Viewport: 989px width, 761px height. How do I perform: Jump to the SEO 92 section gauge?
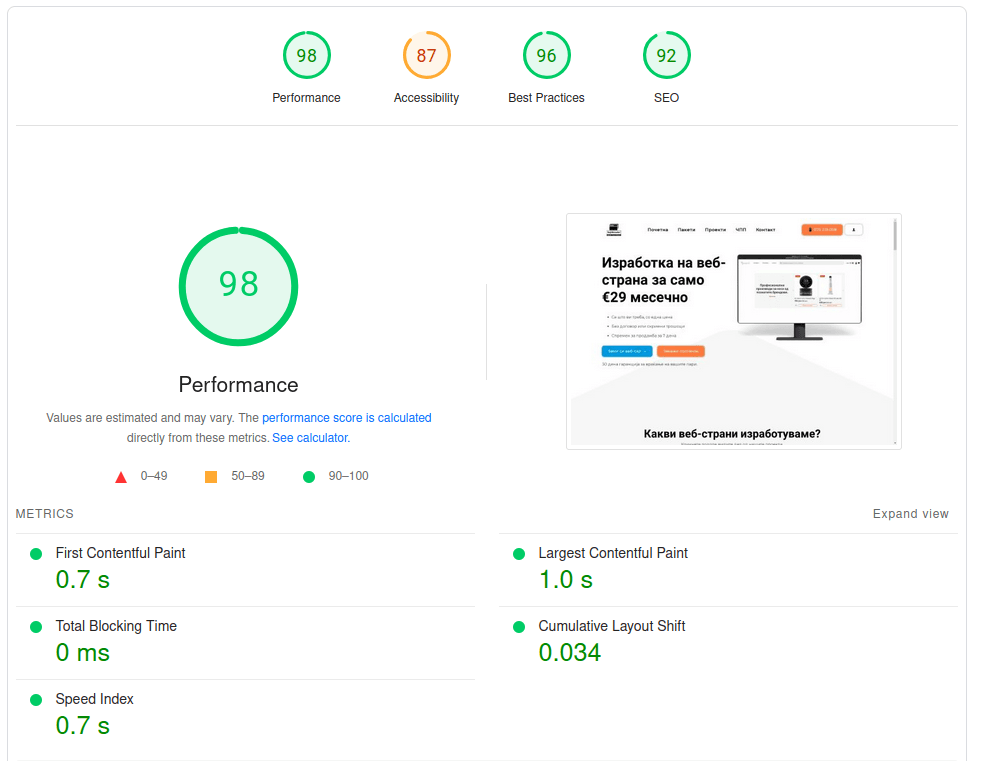tap(666, 56)
